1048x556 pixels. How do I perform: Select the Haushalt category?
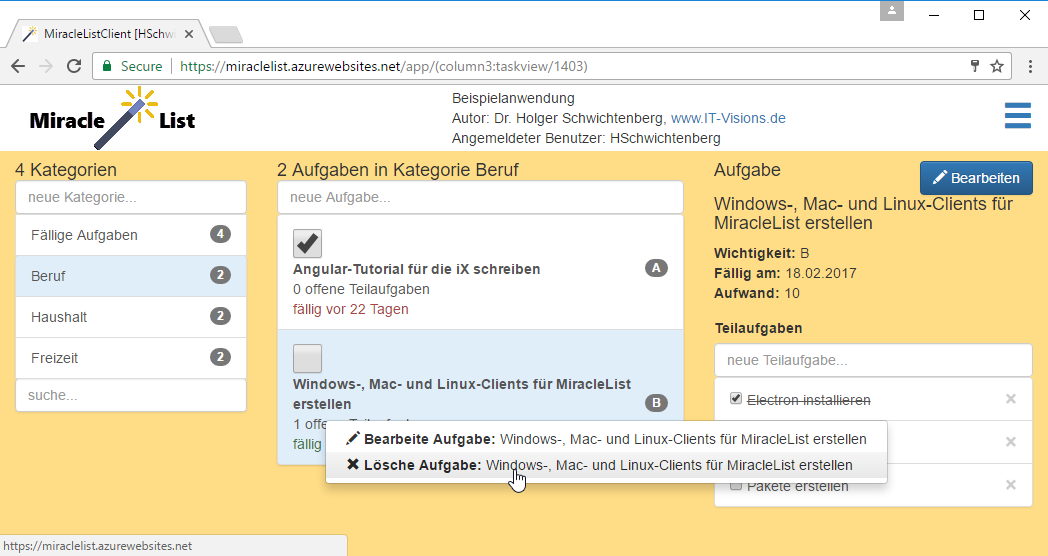pyautogui.click(x=131, y=317)
